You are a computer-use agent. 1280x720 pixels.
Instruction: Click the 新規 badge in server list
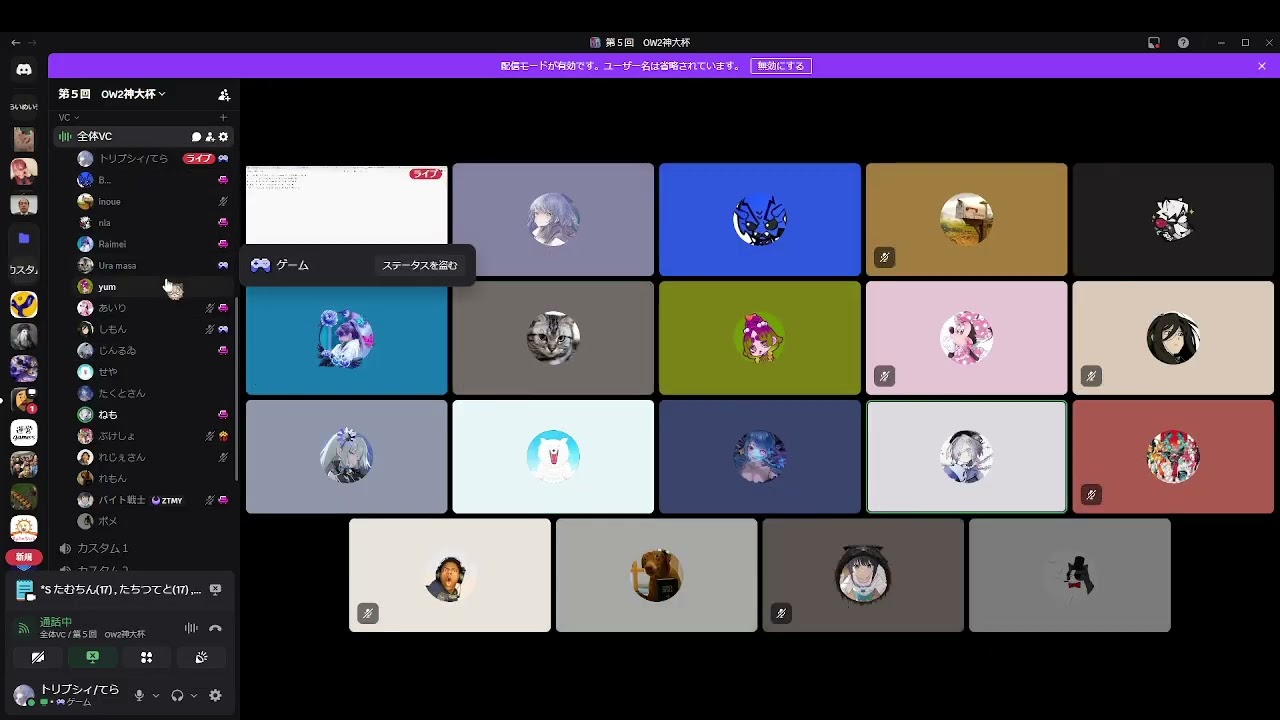[x=24, y=557]
